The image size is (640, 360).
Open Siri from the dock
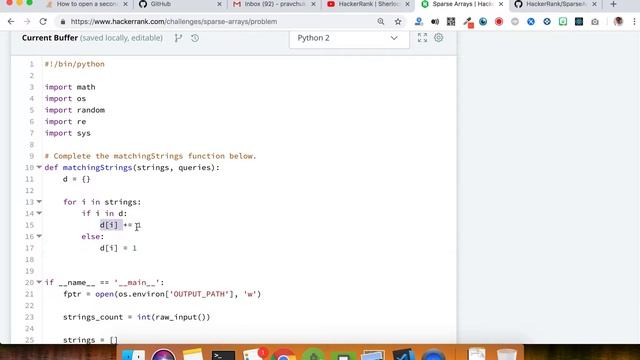[x=164, y=355]
